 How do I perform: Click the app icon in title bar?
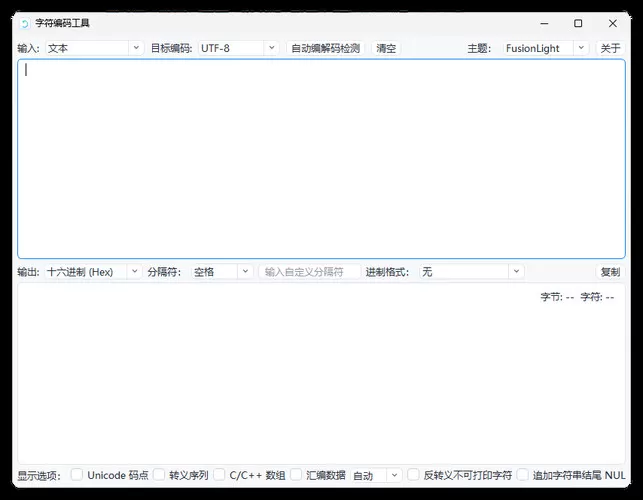[x=25, y=23]
